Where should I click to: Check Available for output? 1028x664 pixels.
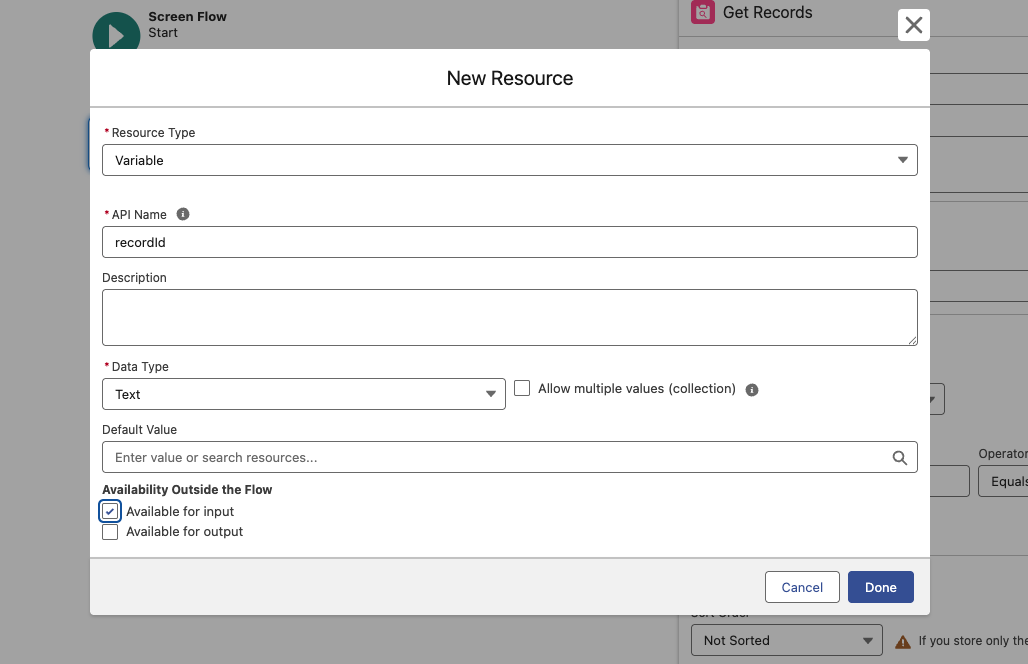pos(110,532)
